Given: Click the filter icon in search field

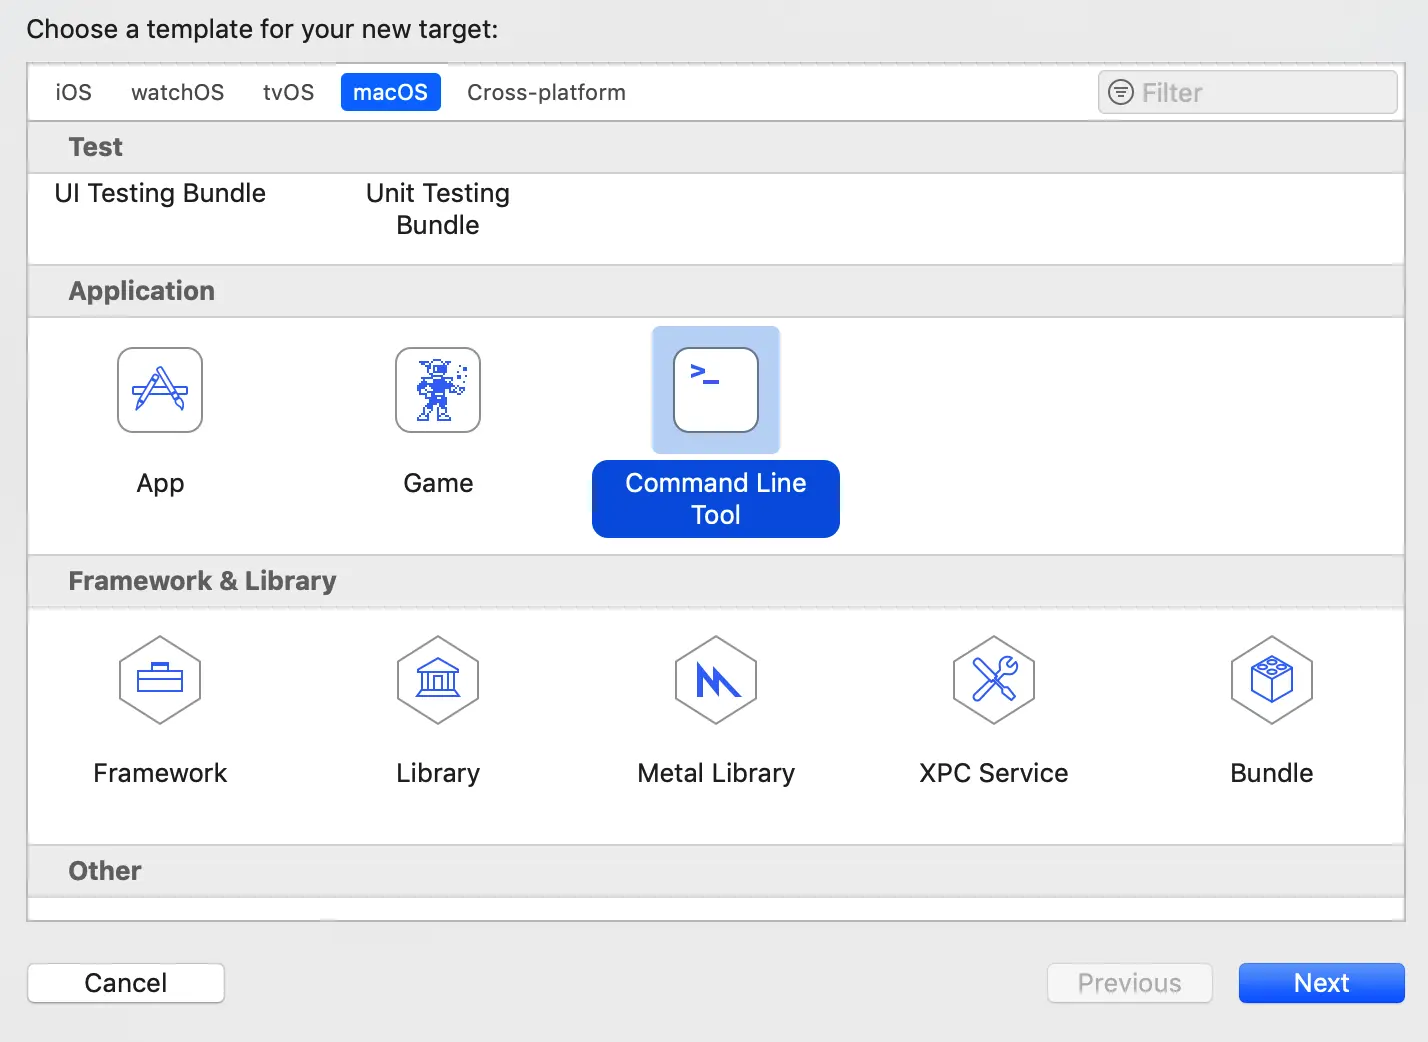Looking at the screenshot, I should point(1122,92).
